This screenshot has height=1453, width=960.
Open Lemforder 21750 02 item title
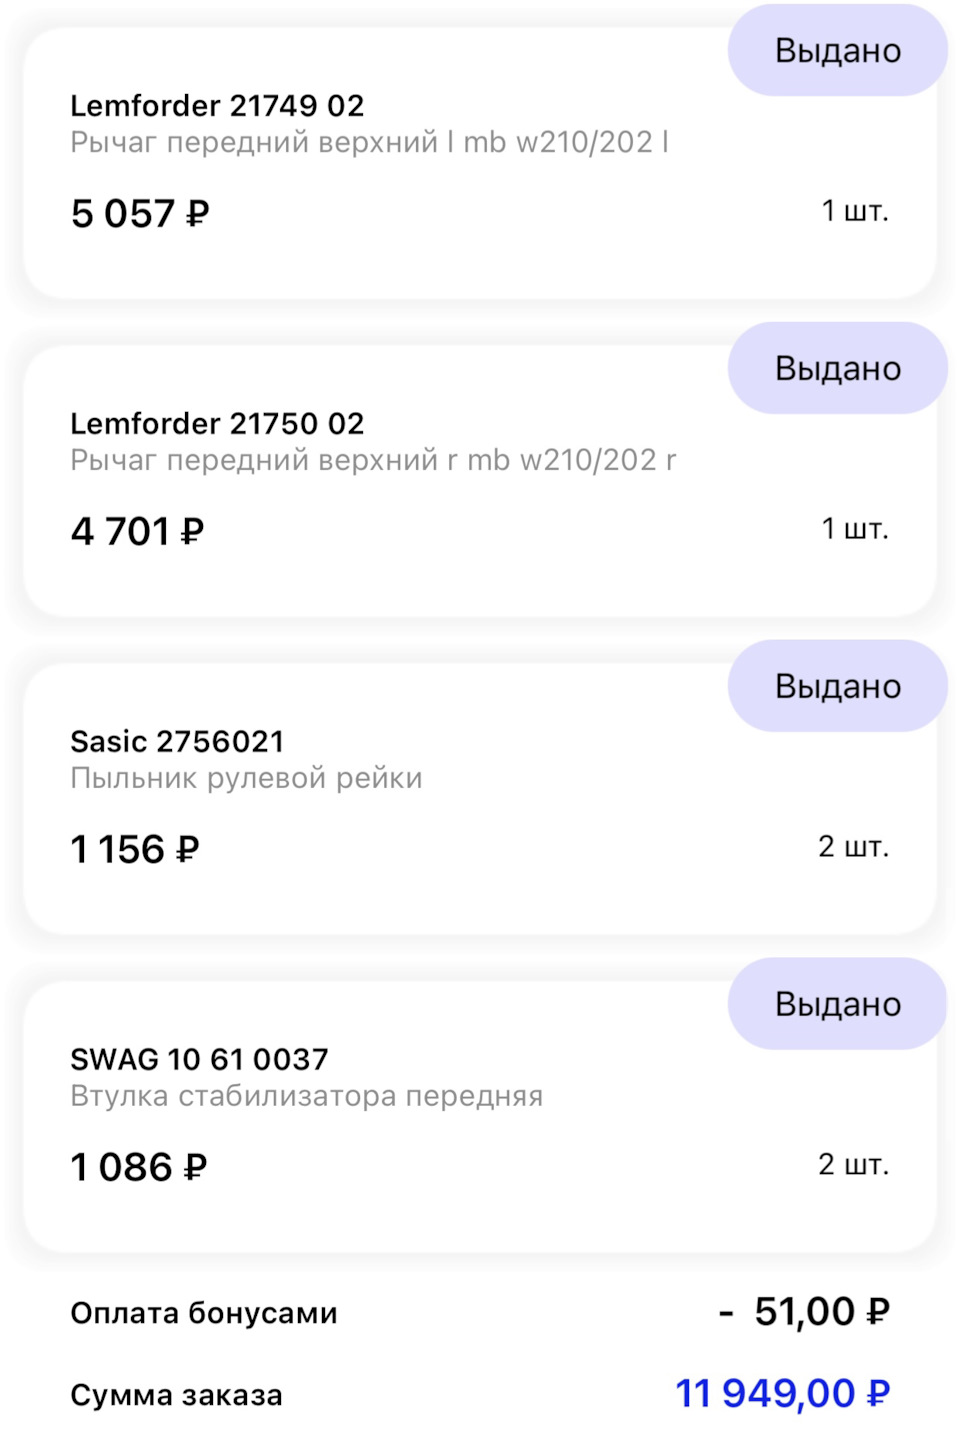[x=217, y=424]
